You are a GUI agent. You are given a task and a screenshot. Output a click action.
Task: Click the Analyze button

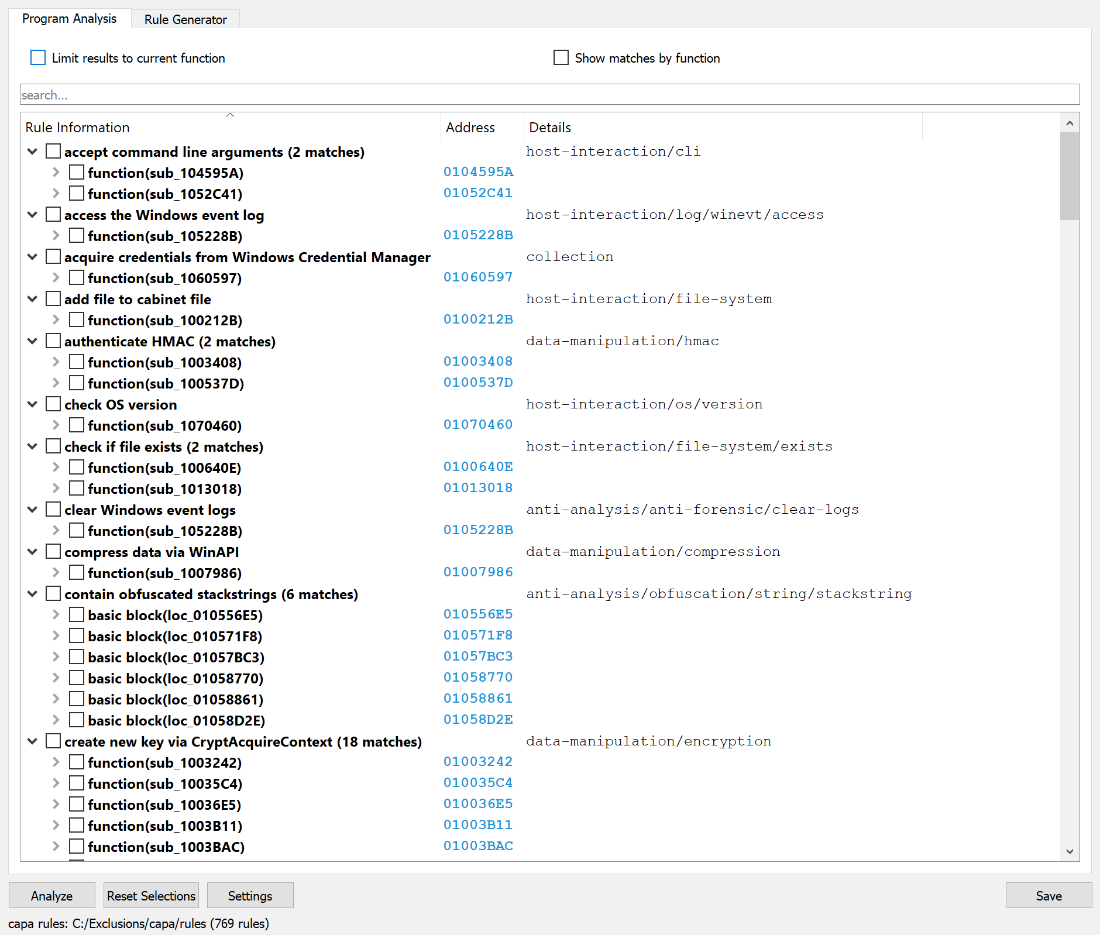pyautogui.click(x=52, y=895)
